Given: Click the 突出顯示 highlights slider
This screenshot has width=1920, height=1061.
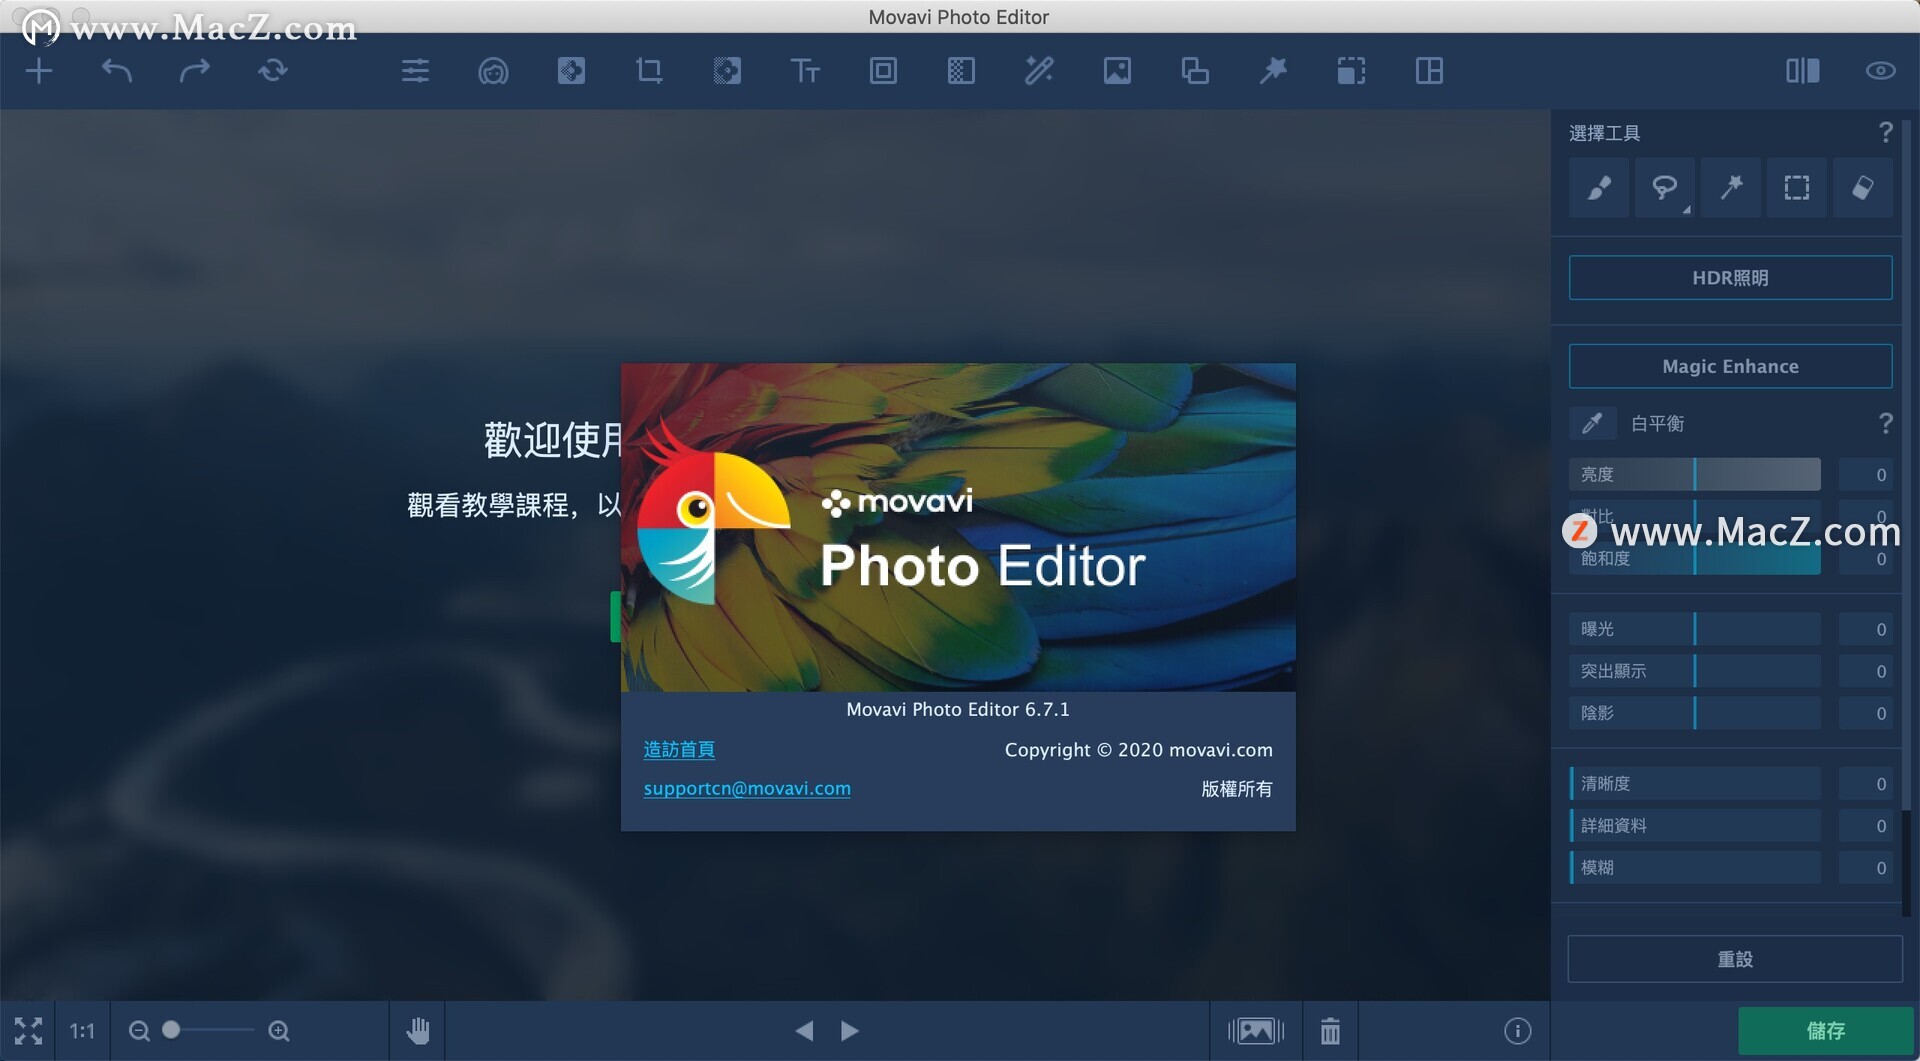Looking at the screenshot, I should point(1694,672).
